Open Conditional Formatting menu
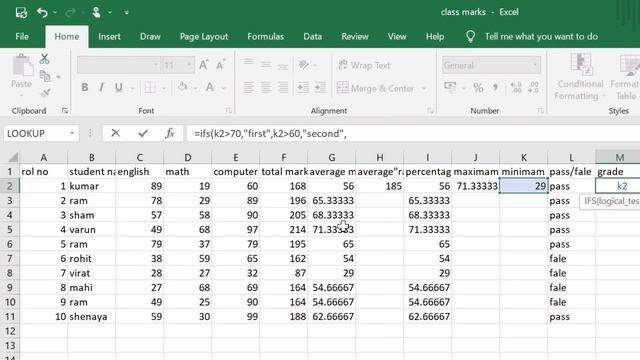640x360 pixels. [x=580, y=77]
